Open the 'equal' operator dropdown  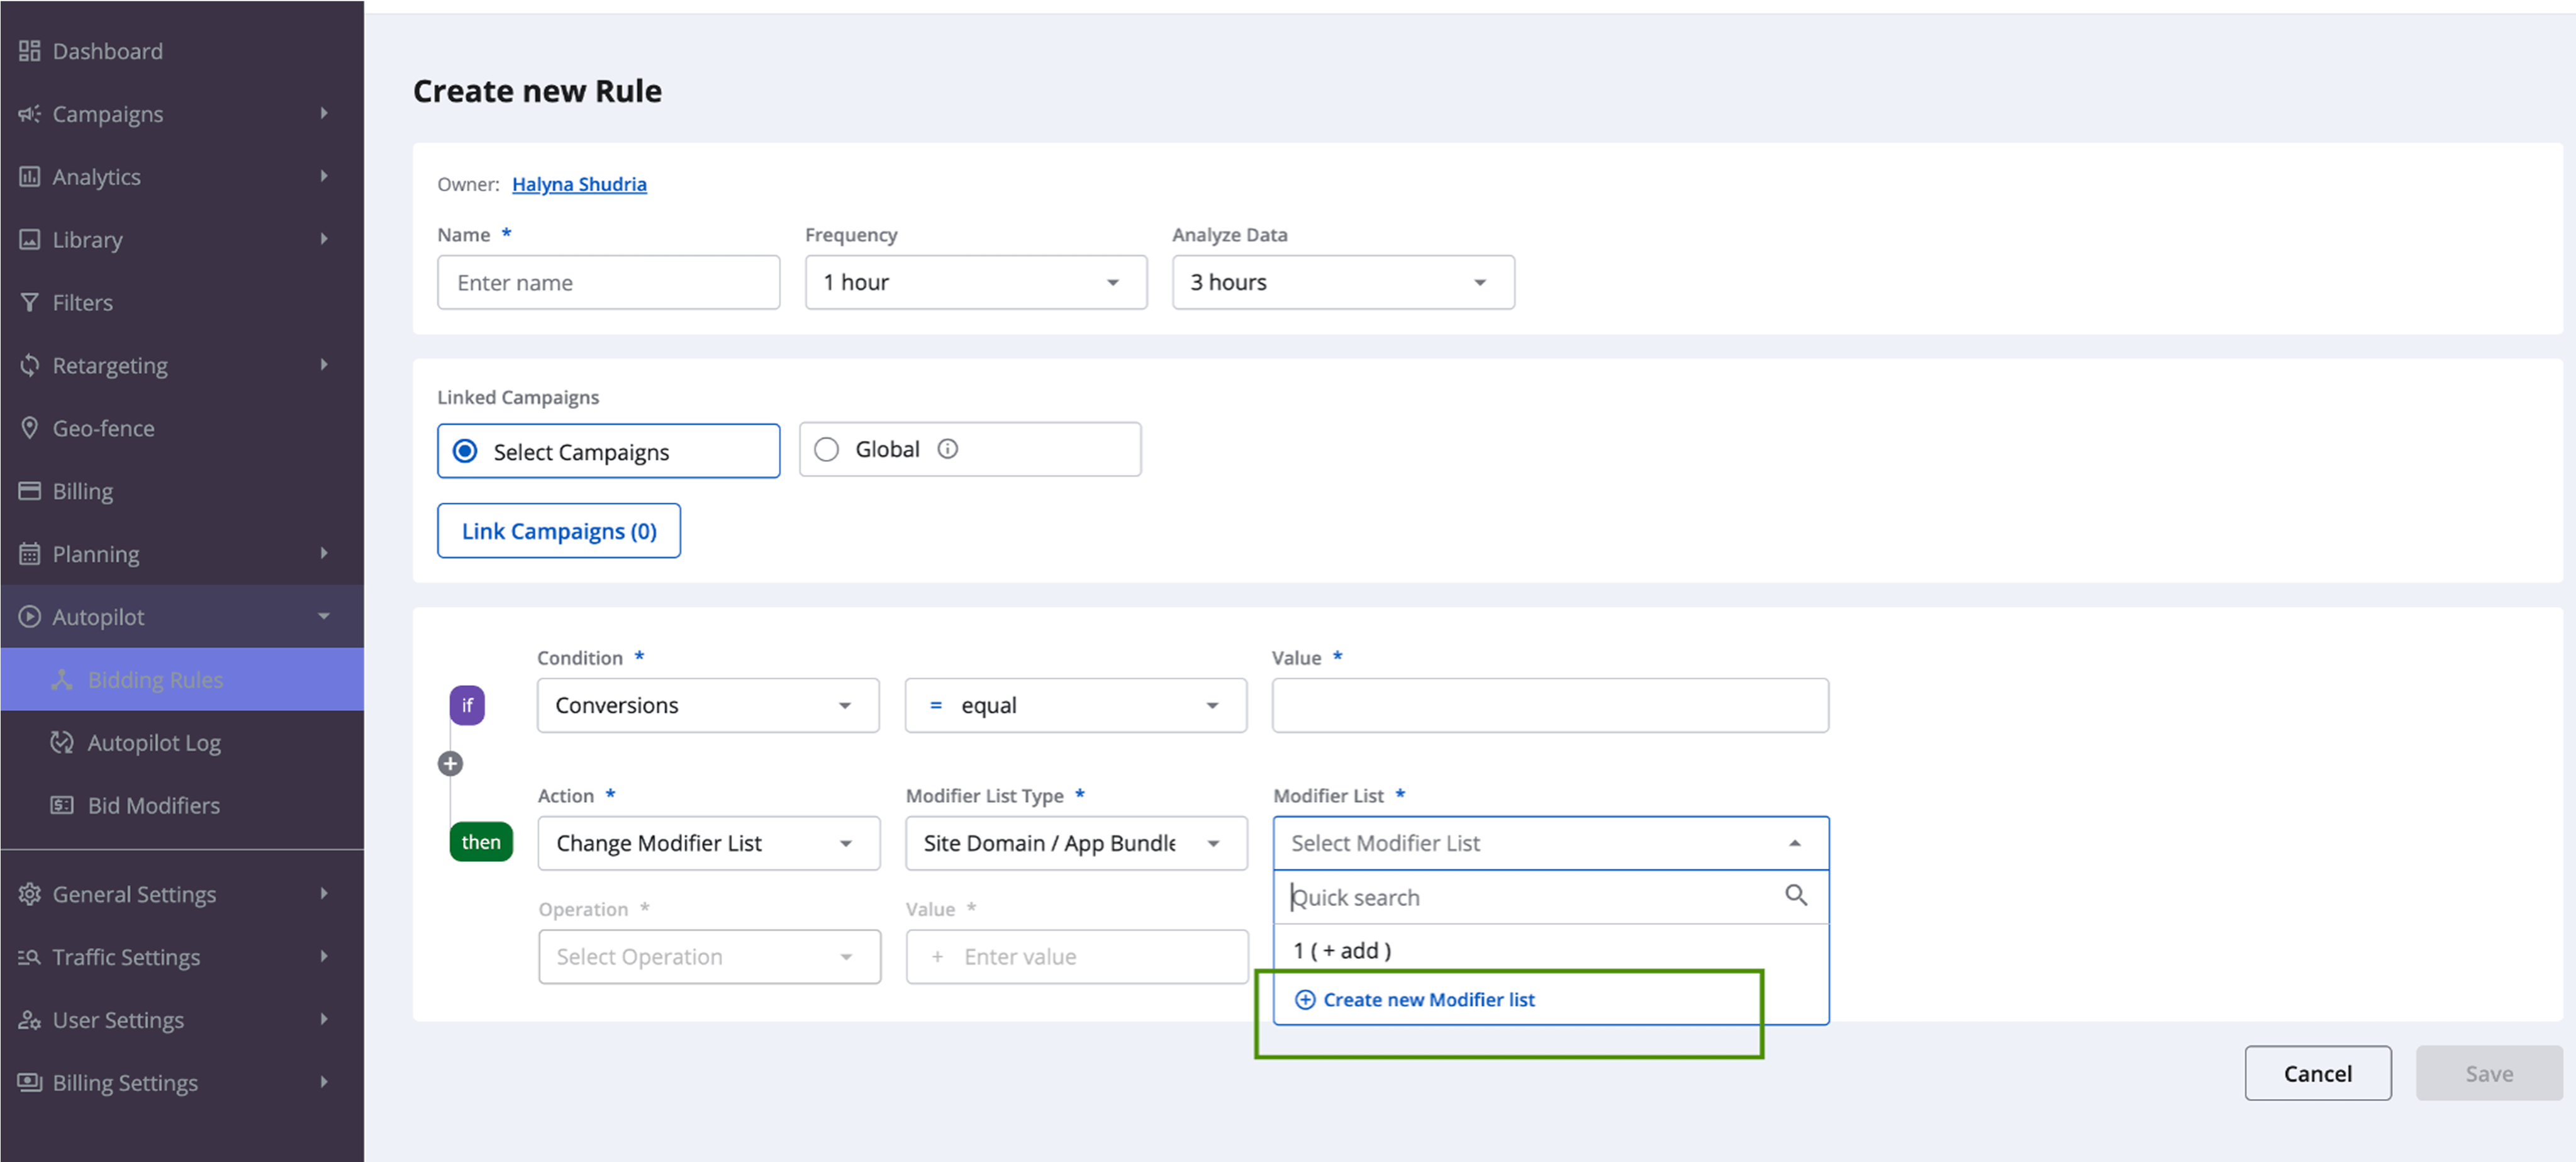coord(1076,705)
